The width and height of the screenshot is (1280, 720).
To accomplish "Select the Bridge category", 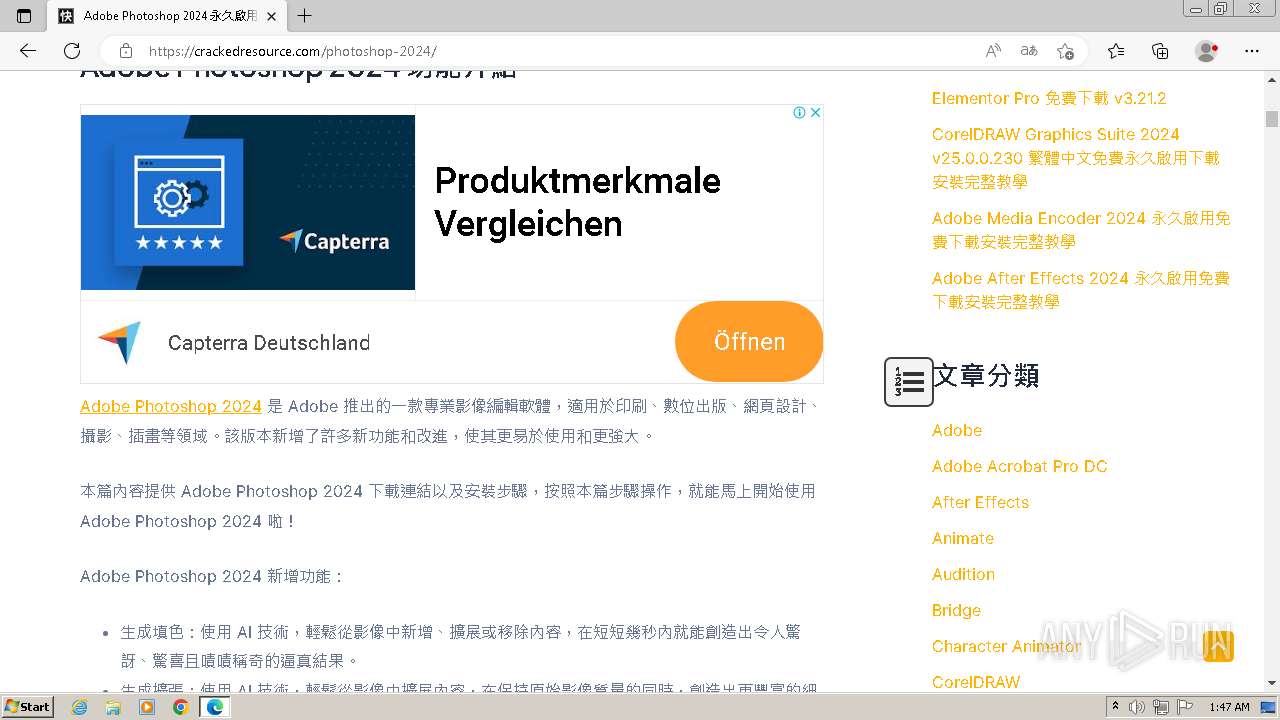I will click(956, 610).
